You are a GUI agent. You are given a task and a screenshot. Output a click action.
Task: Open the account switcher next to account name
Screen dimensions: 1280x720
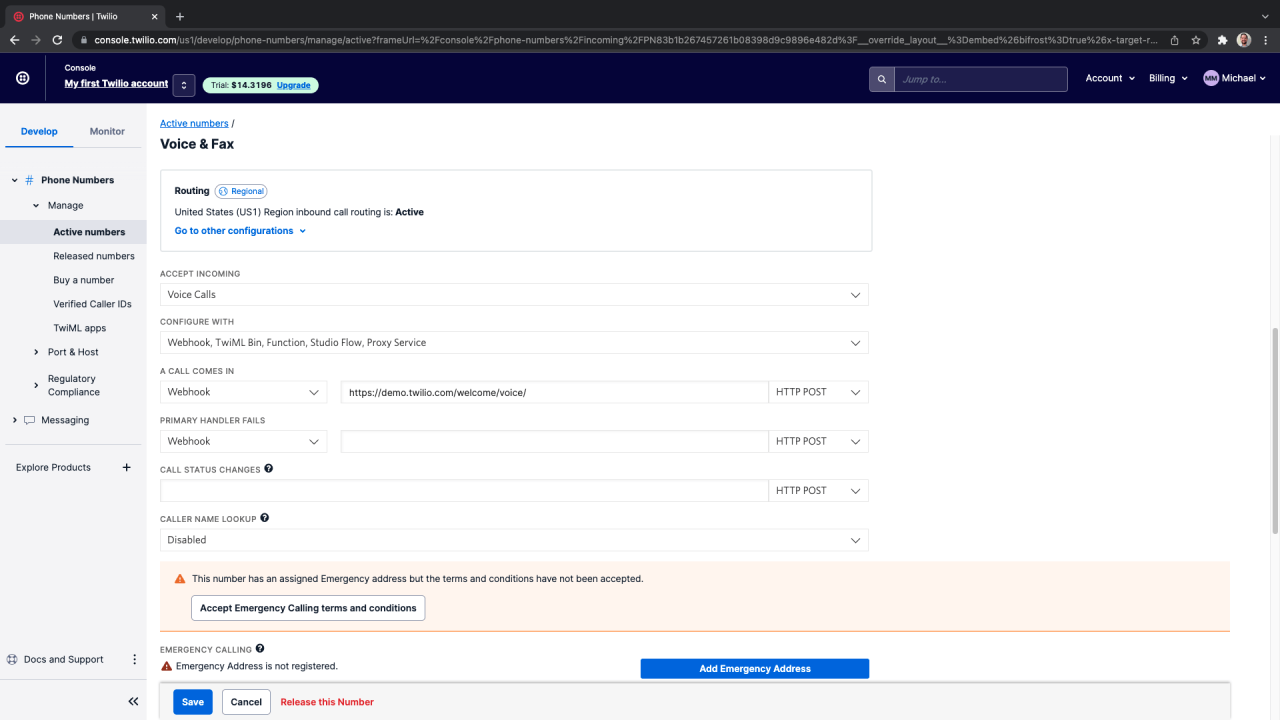[183, 85]
